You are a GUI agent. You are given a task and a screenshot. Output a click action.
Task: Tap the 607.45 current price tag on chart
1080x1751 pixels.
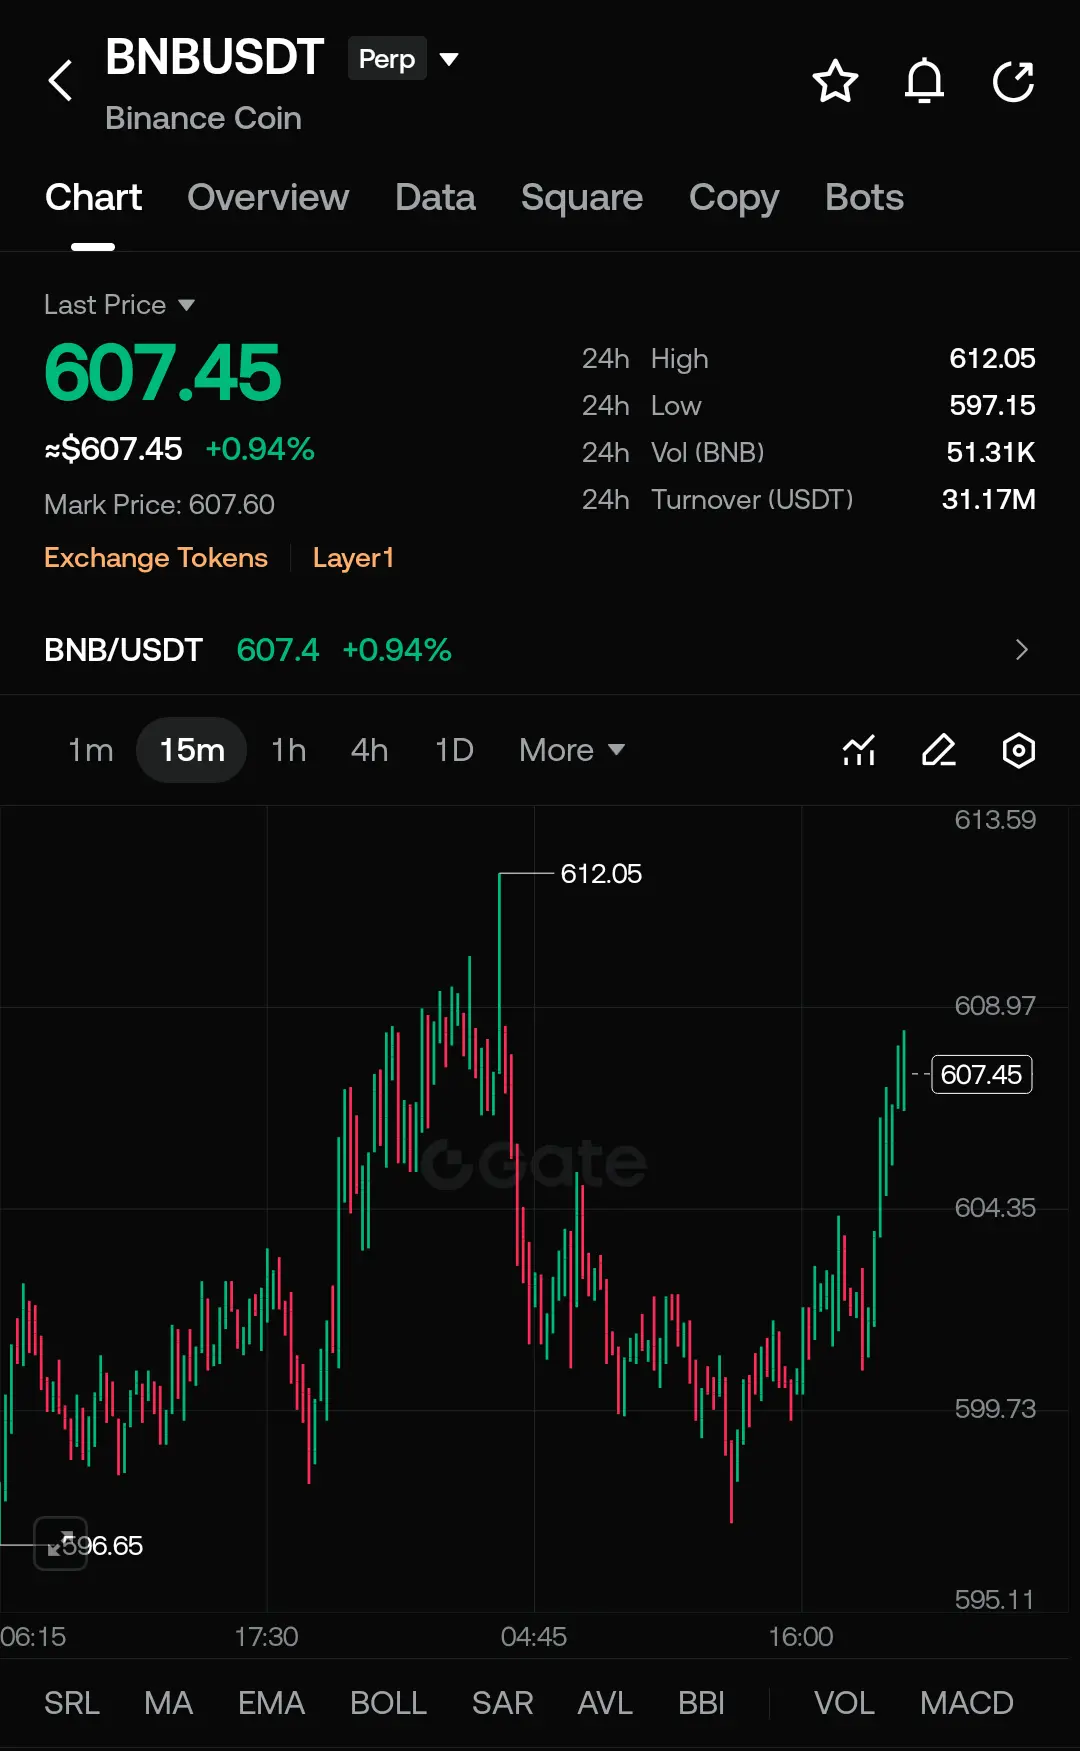click(x=981, y=1074)
